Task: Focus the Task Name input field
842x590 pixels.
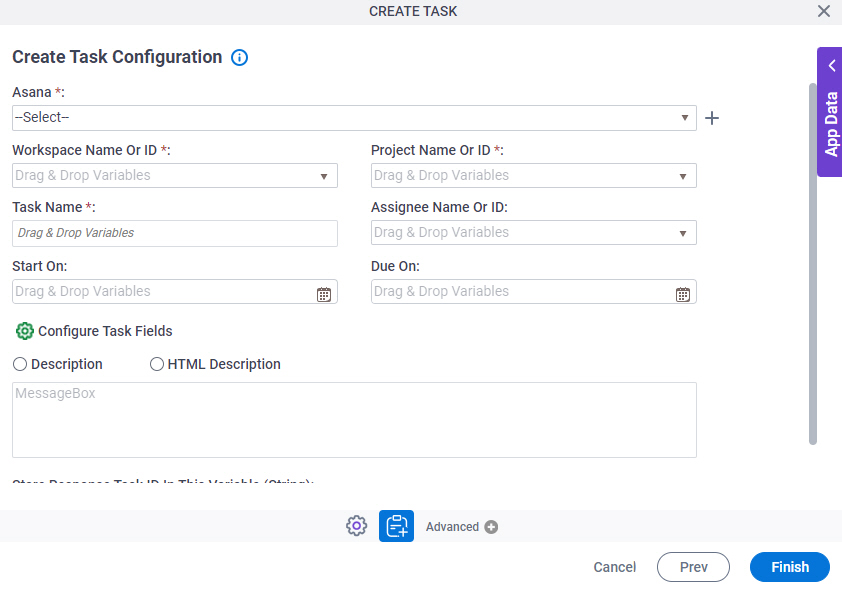Action: pyautogui.click(x=175, y=234)
